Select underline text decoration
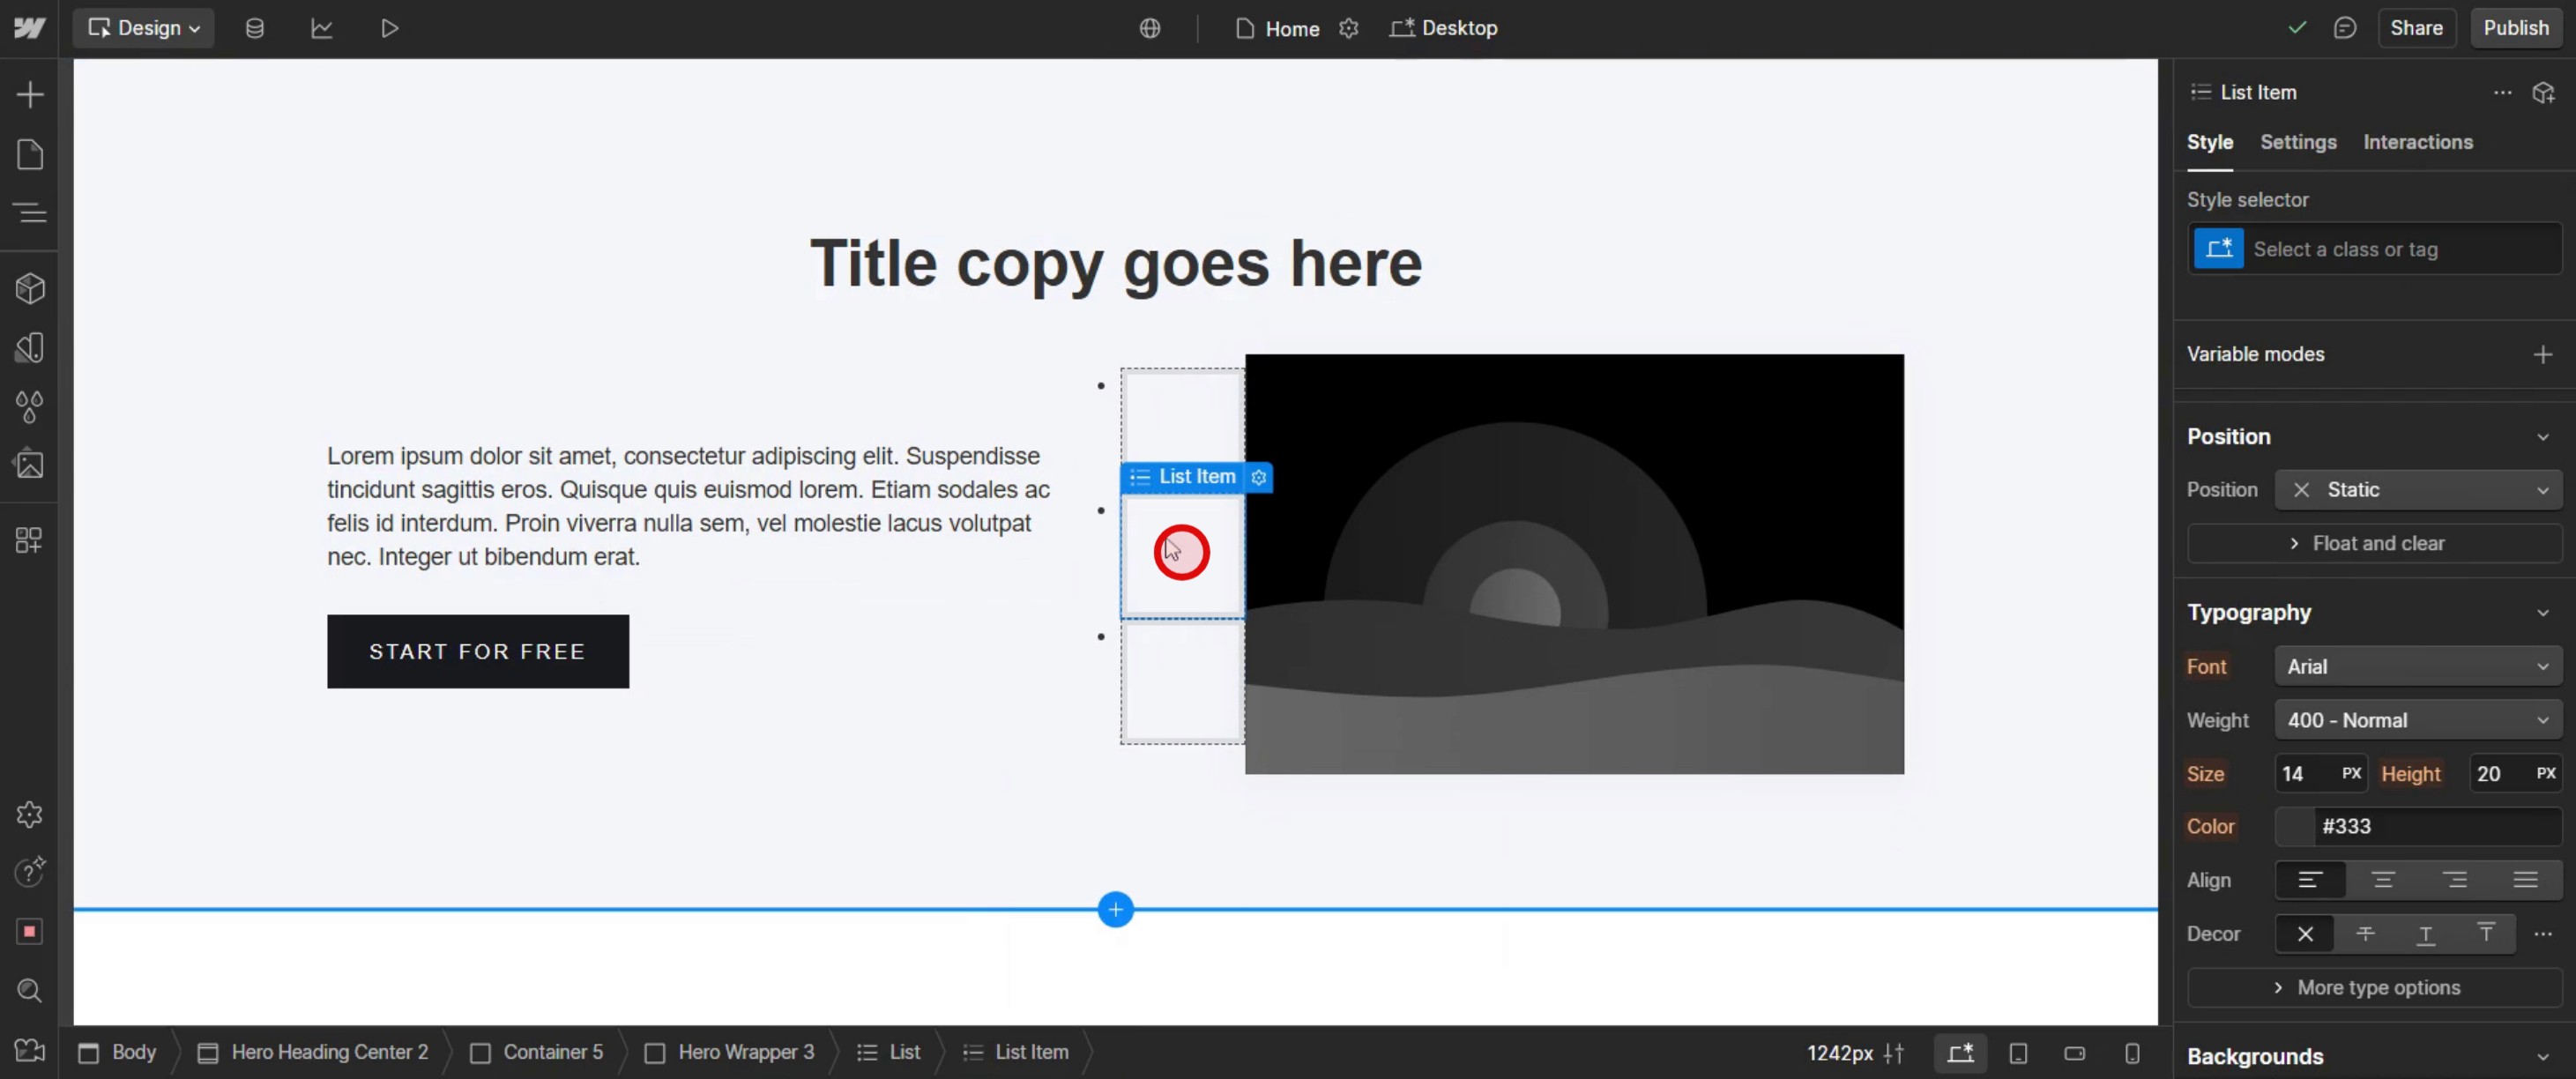This screenshot has width=2576, height=1079. (2425, 934)
